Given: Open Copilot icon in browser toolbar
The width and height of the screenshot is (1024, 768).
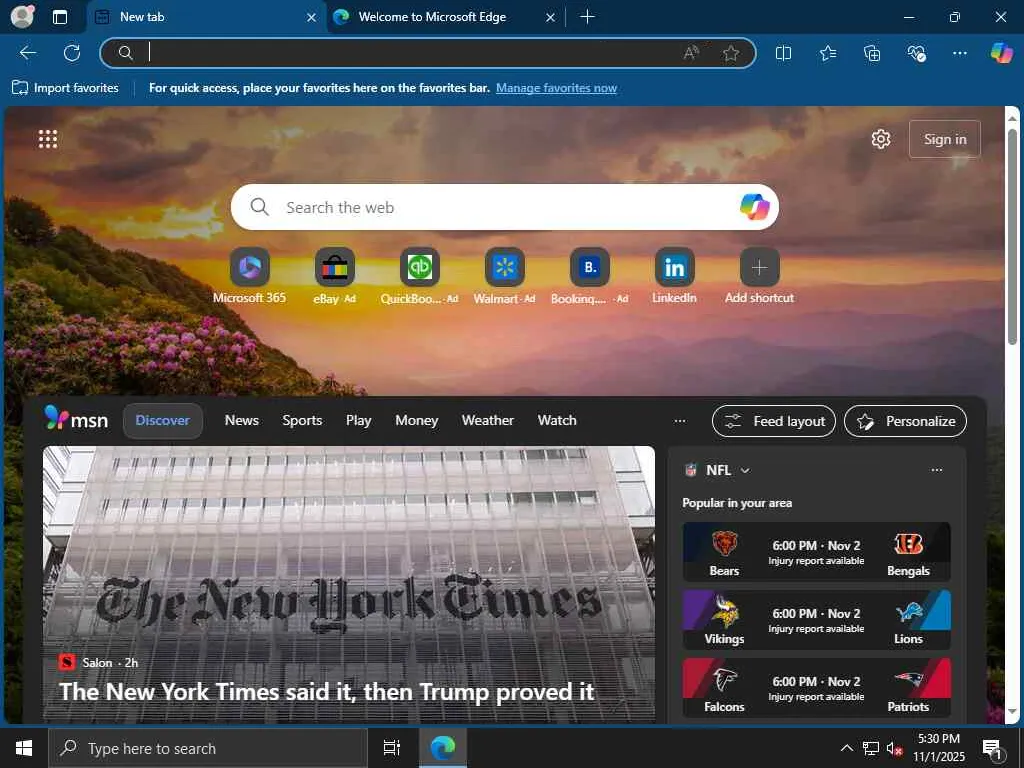Looking at the screenshot, I should pos(1001,53).
